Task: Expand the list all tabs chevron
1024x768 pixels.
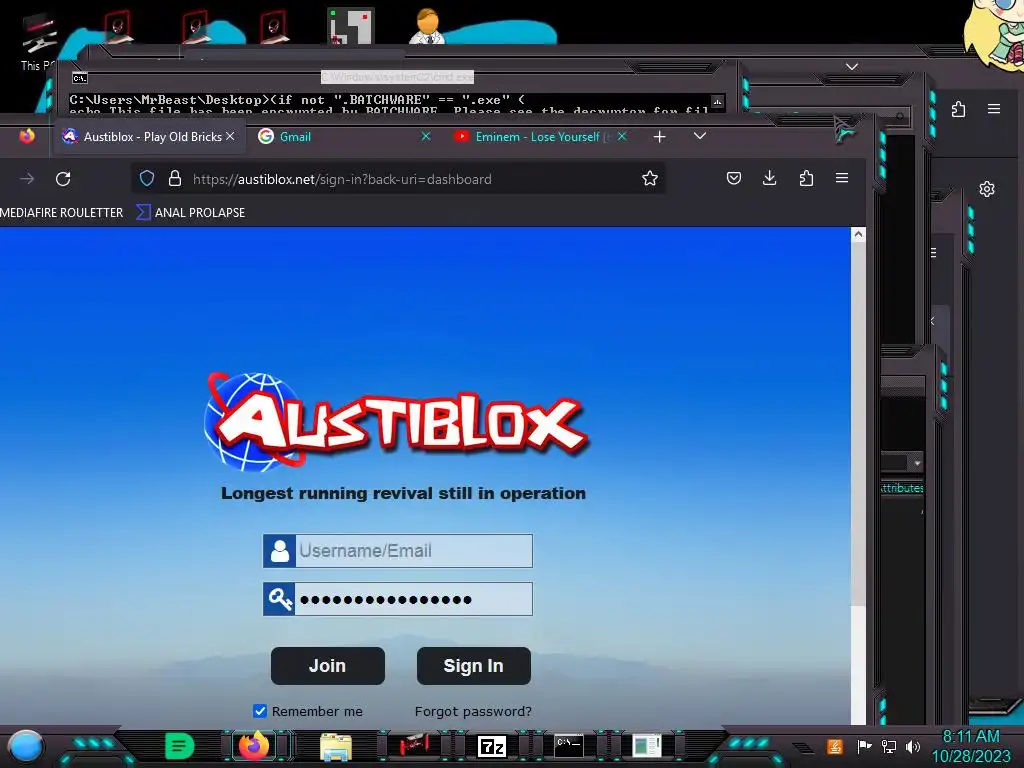Action: [699, 136]
